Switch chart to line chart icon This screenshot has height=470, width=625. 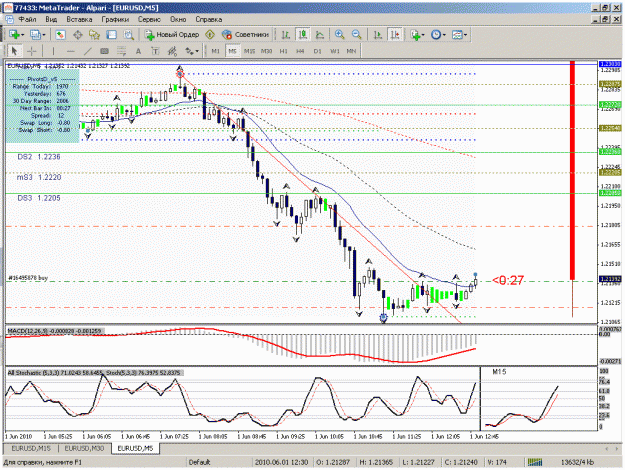click(320, 35)
